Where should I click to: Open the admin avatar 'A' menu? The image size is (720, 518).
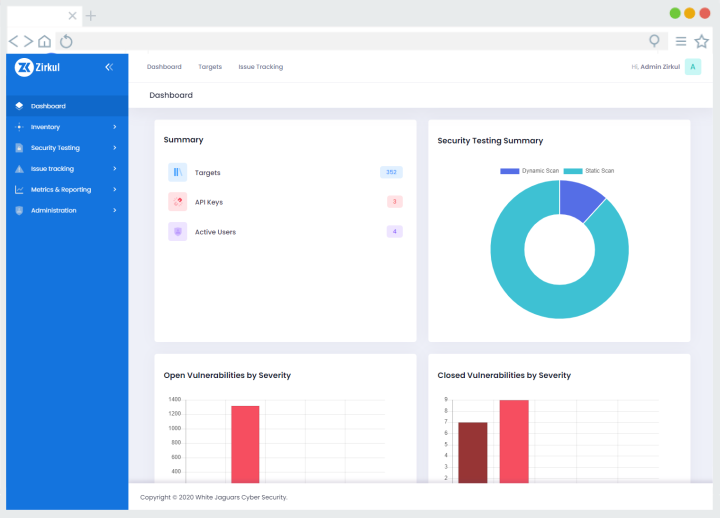click(x=692, y=67)
